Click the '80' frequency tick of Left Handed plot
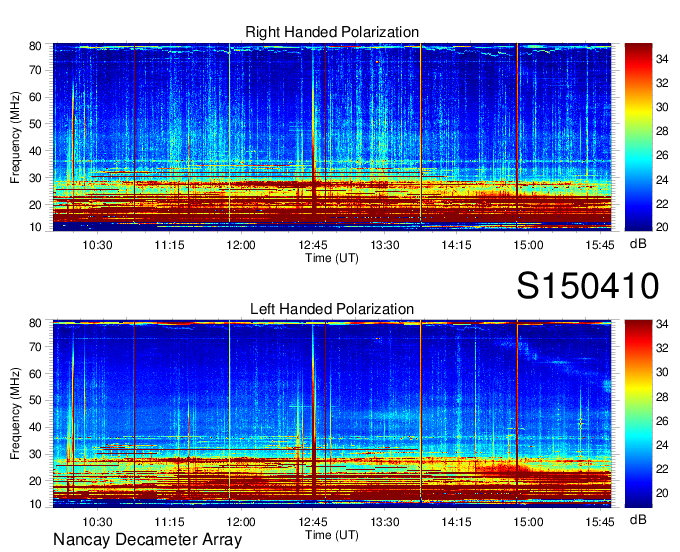The width and height of the screenshot is (680, 552). pos(35,323)
